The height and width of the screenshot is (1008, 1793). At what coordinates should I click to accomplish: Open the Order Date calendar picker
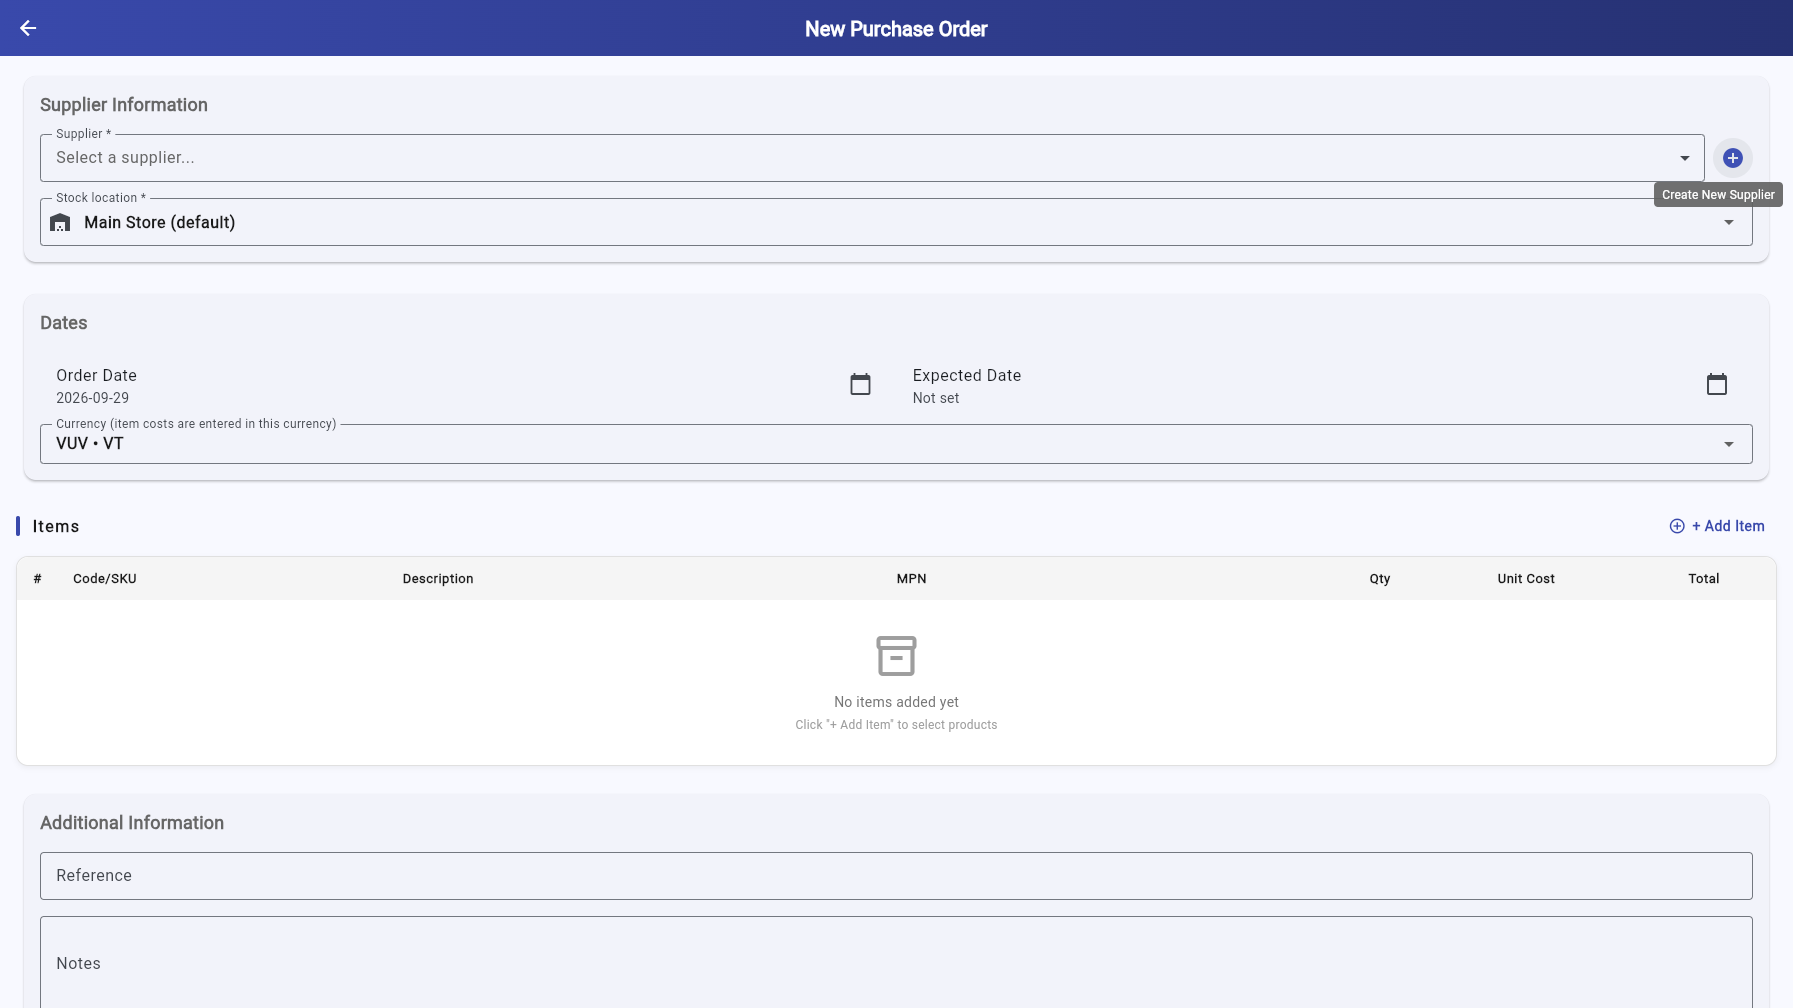click(860, 384)
